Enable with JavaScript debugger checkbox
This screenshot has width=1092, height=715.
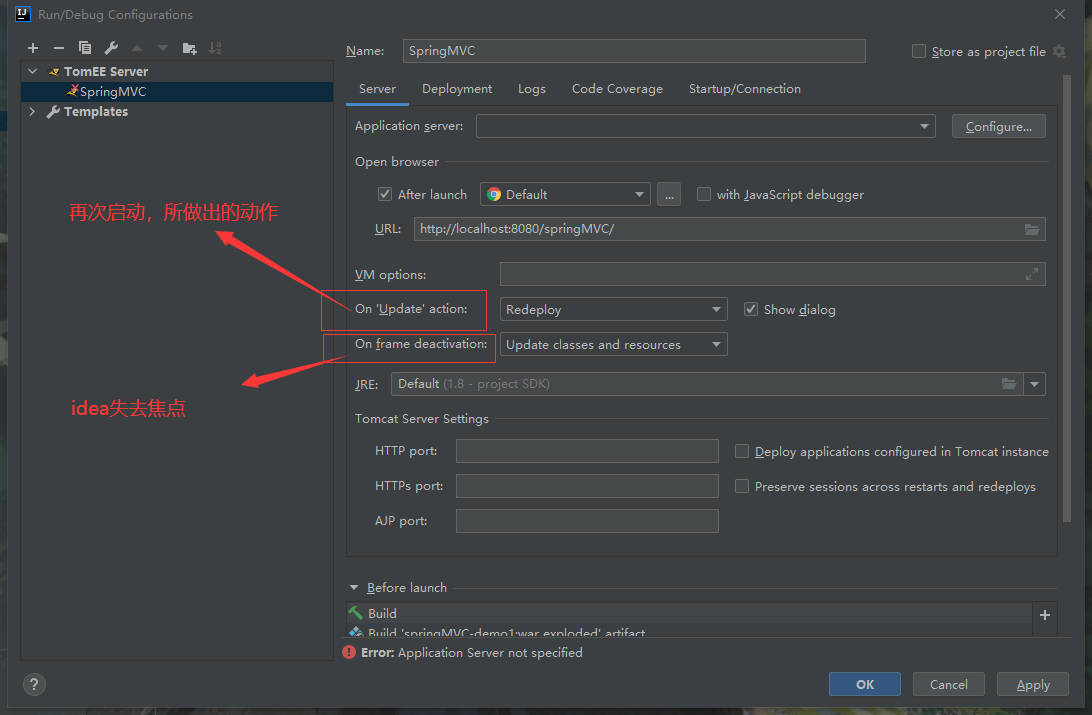pyautogui.click(x=704, y=194)
